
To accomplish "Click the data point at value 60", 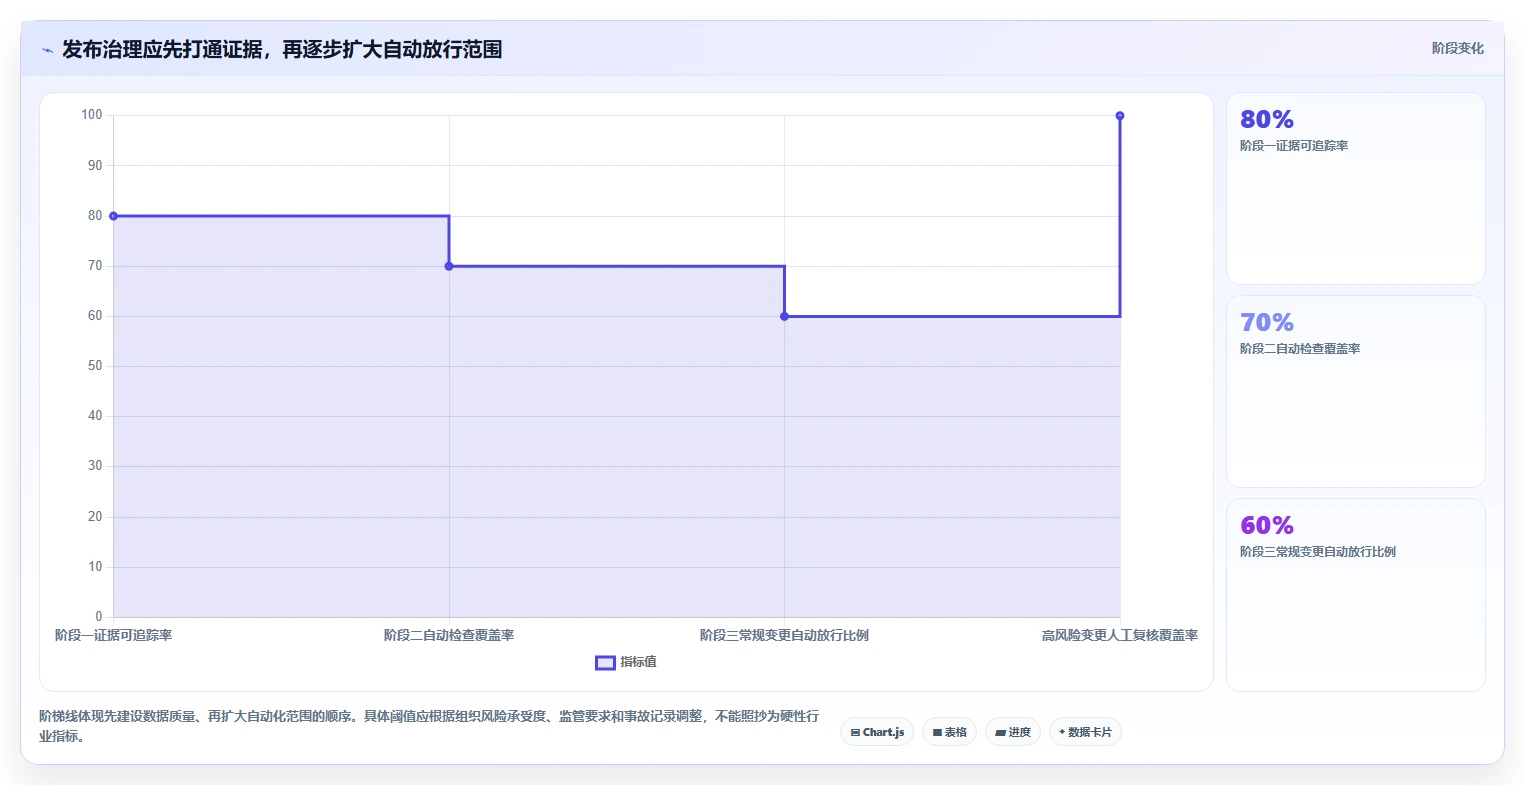I will point(784,316).
